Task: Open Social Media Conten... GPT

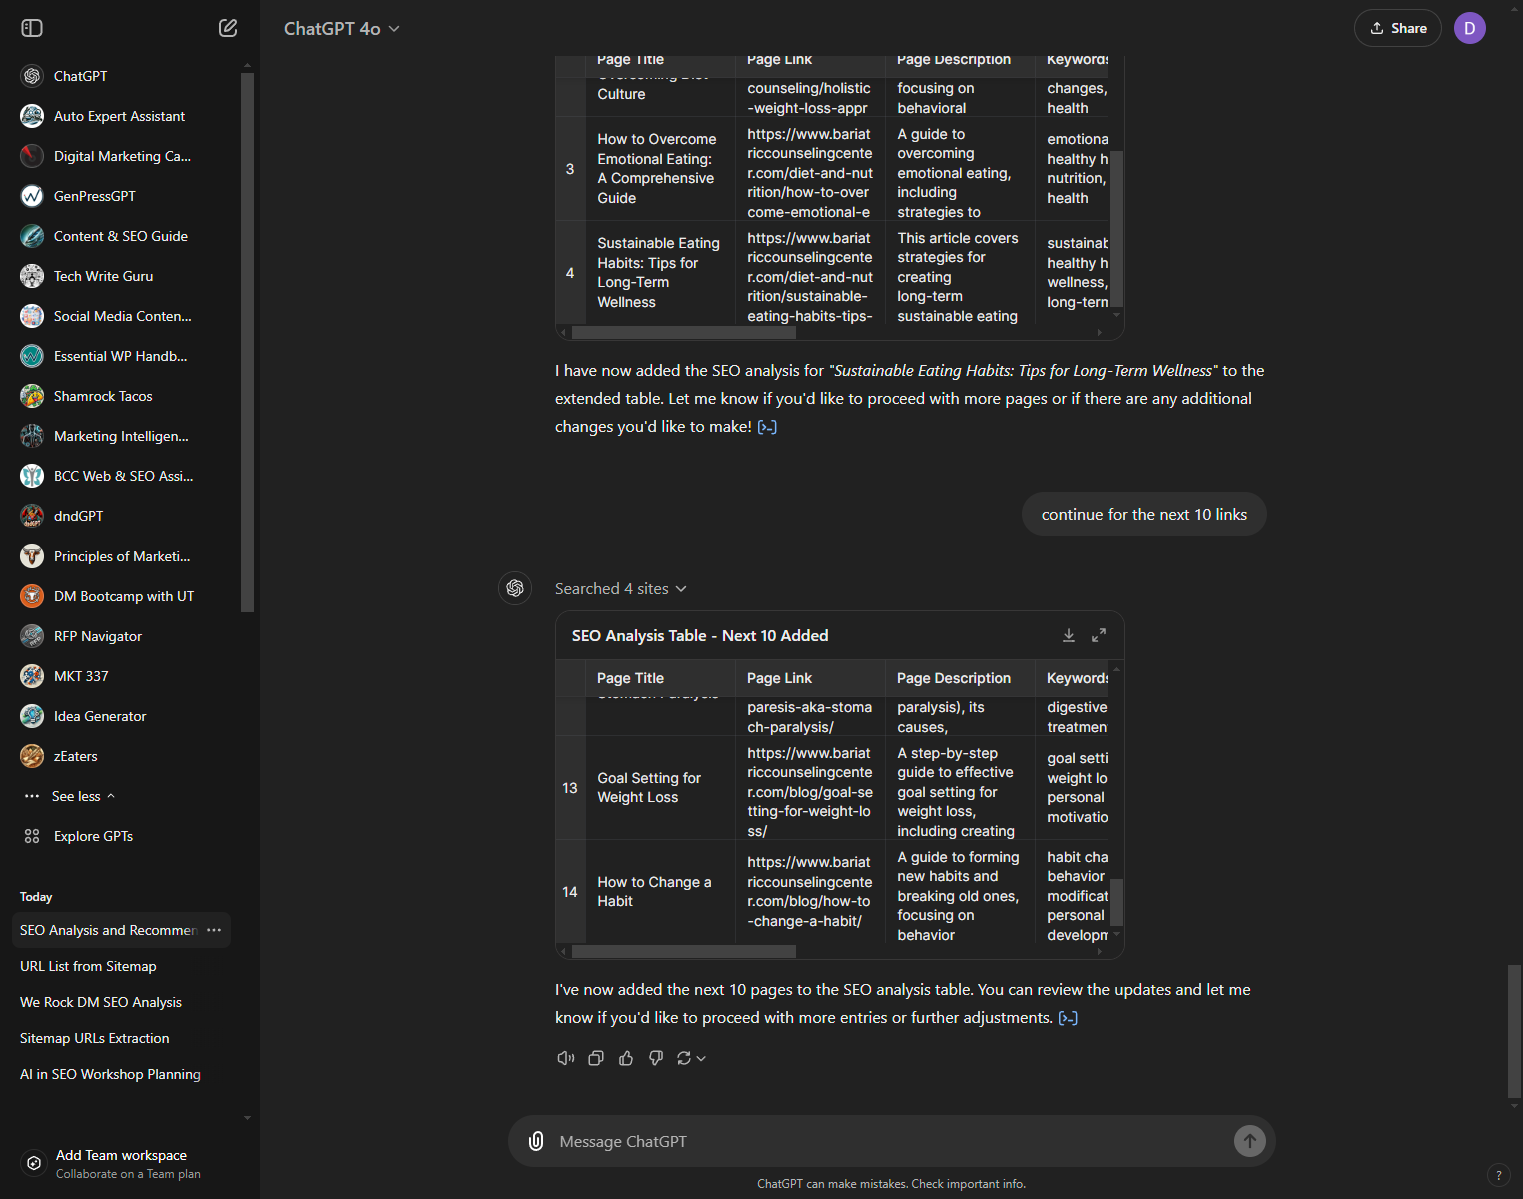Action: (x=125, y=316)
